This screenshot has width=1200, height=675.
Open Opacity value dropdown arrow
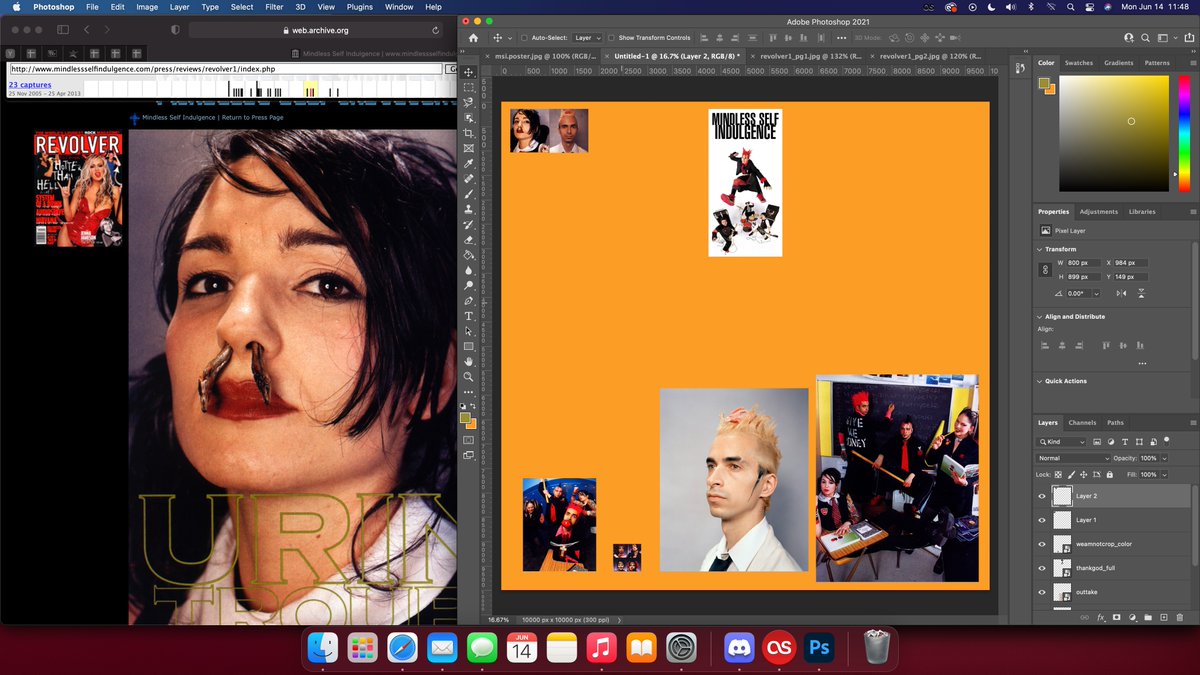pos(1166,458)
